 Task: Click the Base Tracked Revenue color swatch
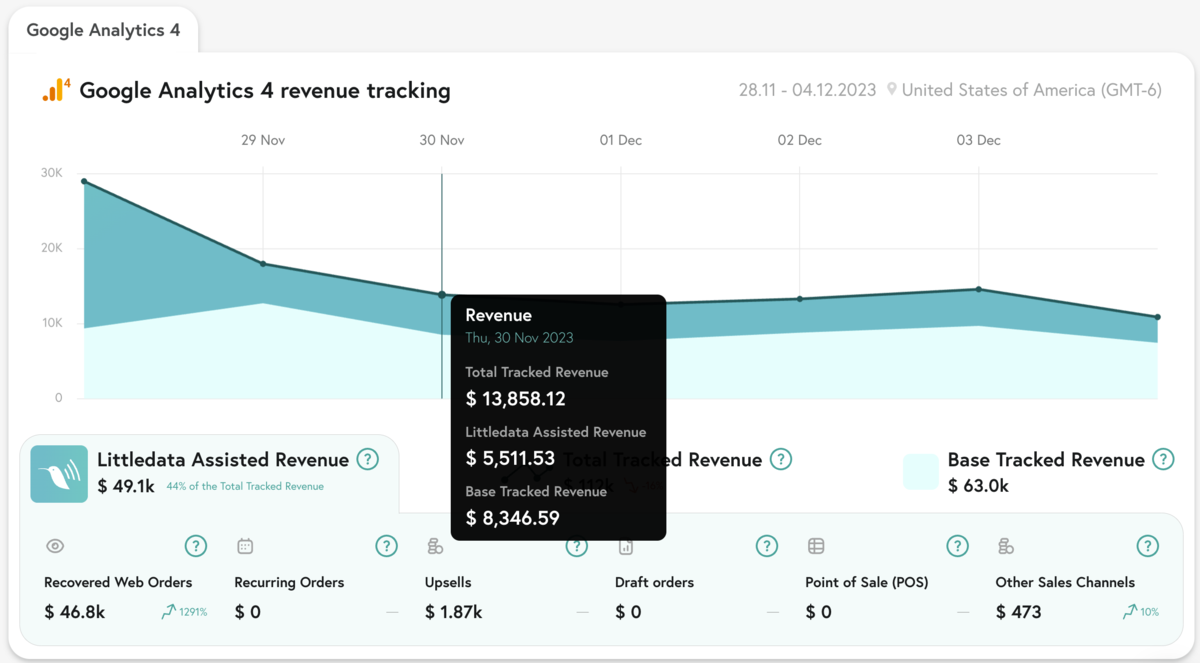pyautogui.click(x=921, y=472)
